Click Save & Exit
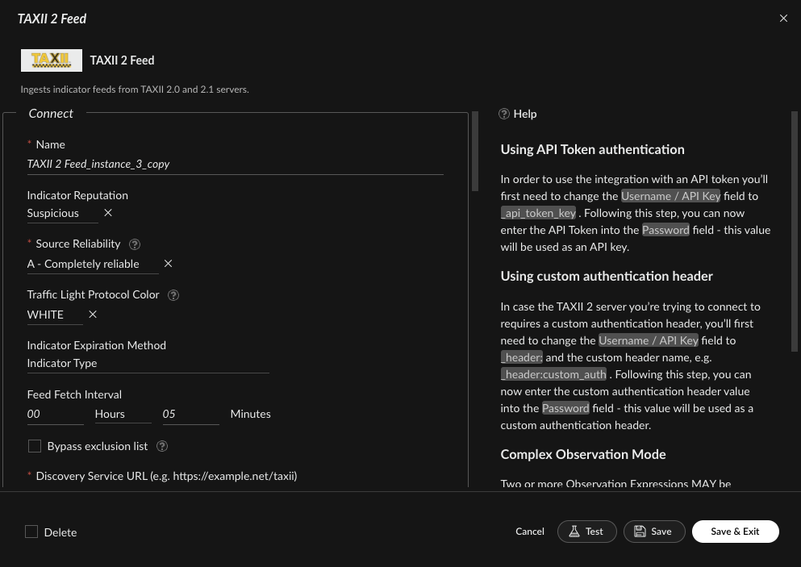This screenshot has width=801, height=567. tap(734, 532)
